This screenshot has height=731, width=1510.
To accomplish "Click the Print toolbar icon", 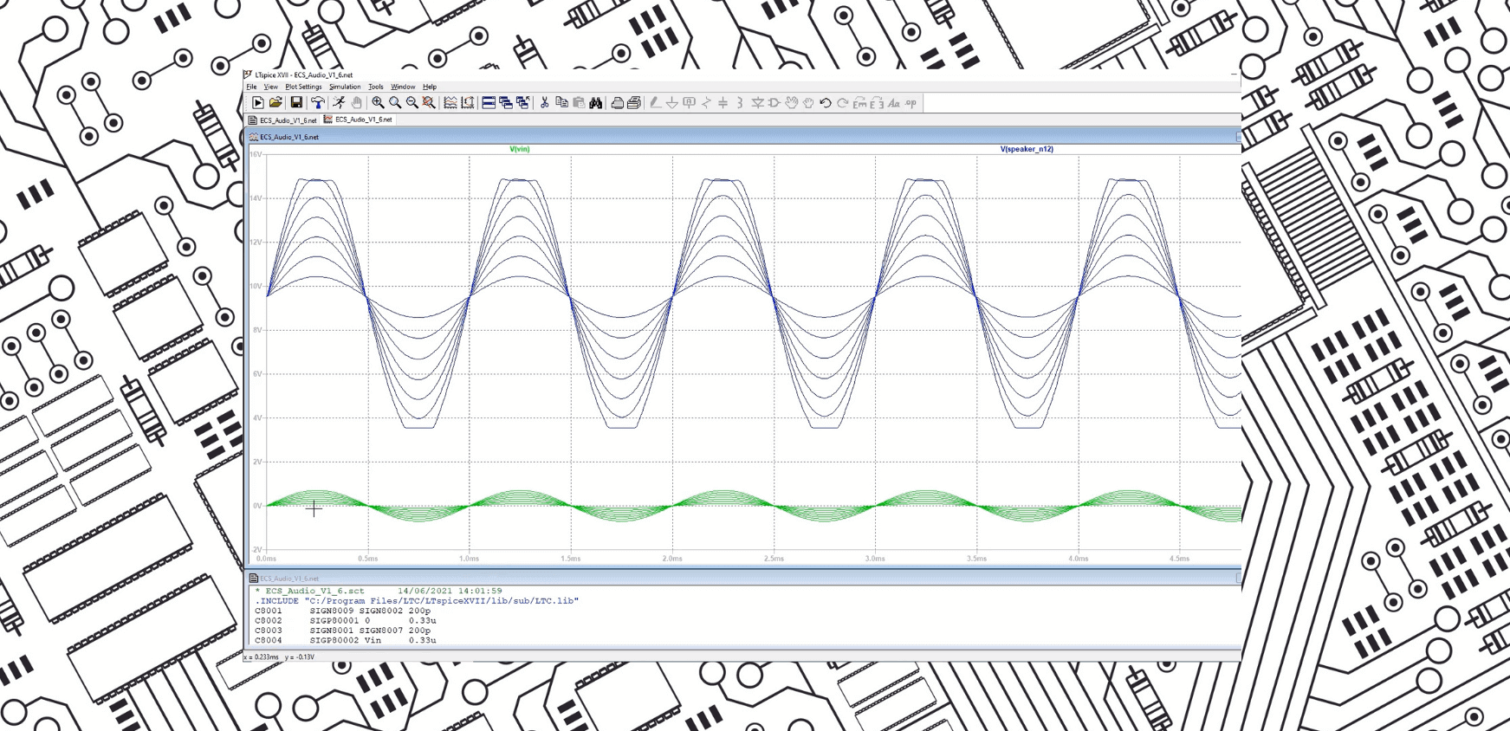I will [x=634, y=102].
